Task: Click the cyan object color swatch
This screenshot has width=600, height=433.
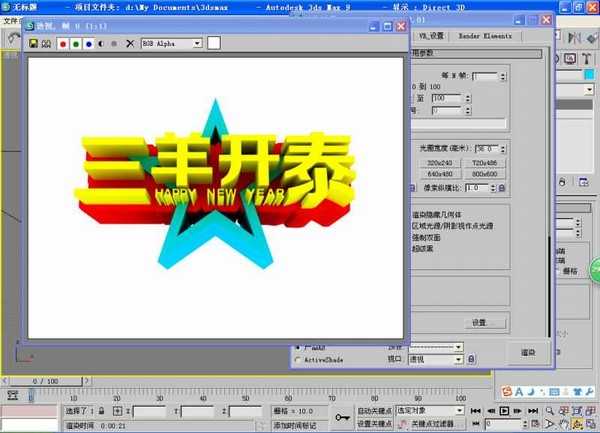Action: (x=589, y=75)
